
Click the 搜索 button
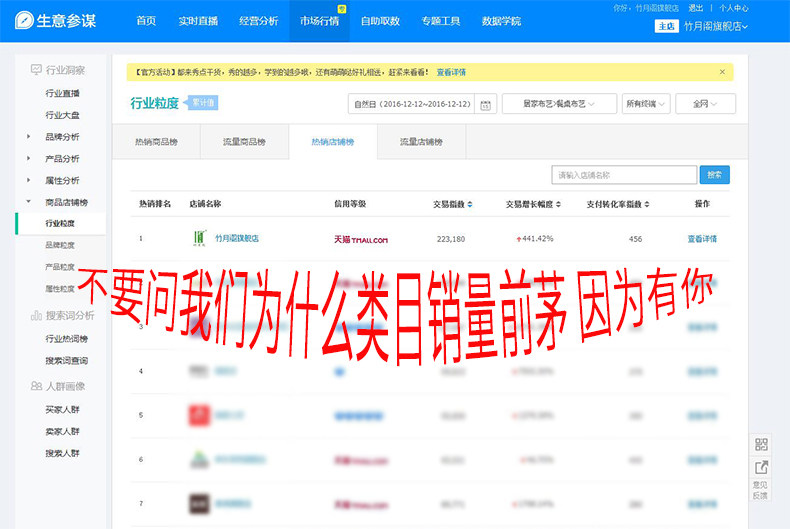pyautogui.click(x=714, y=175)
